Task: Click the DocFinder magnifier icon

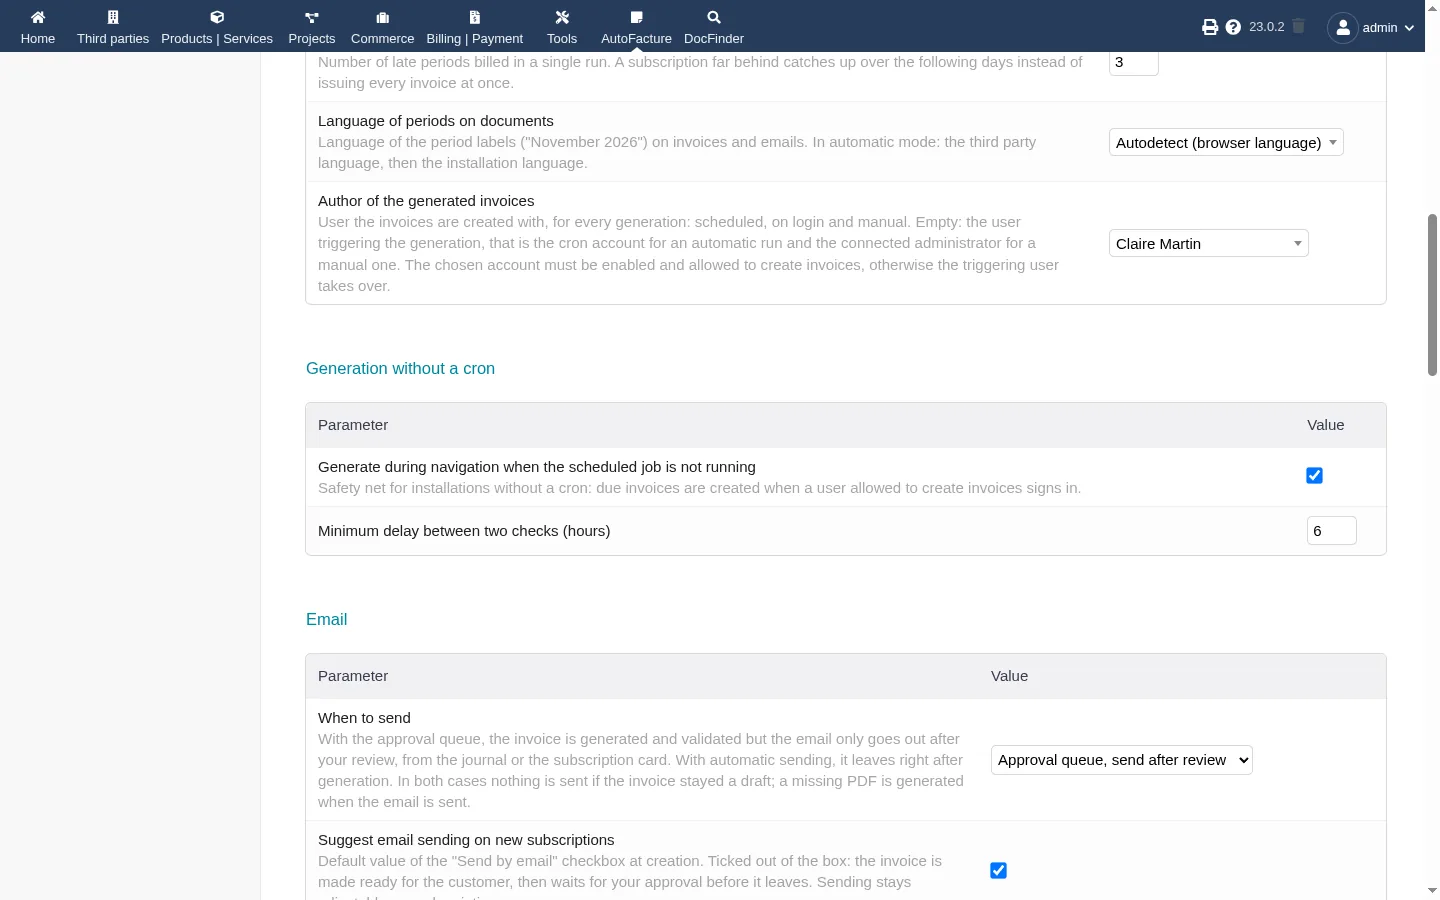Action: 714,17
